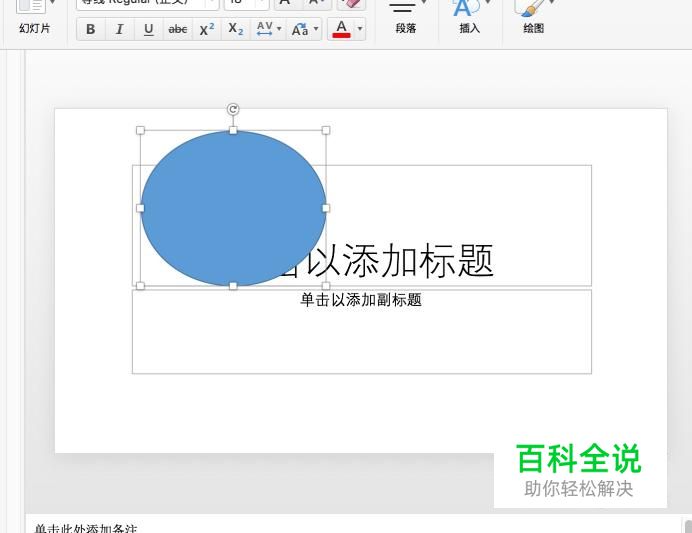Screen dimensions: 692x533
Task: Toggle bold formatting button
Action: (90, 30)
